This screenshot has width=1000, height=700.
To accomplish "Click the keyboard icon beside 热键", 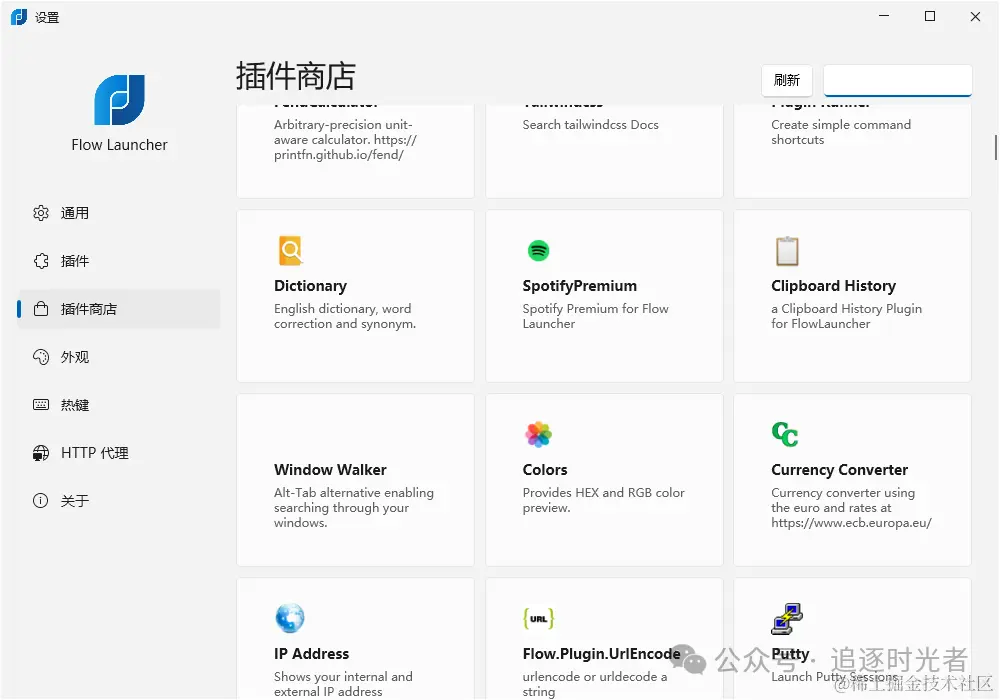I will pyautogui.click(x=41, y=405).
